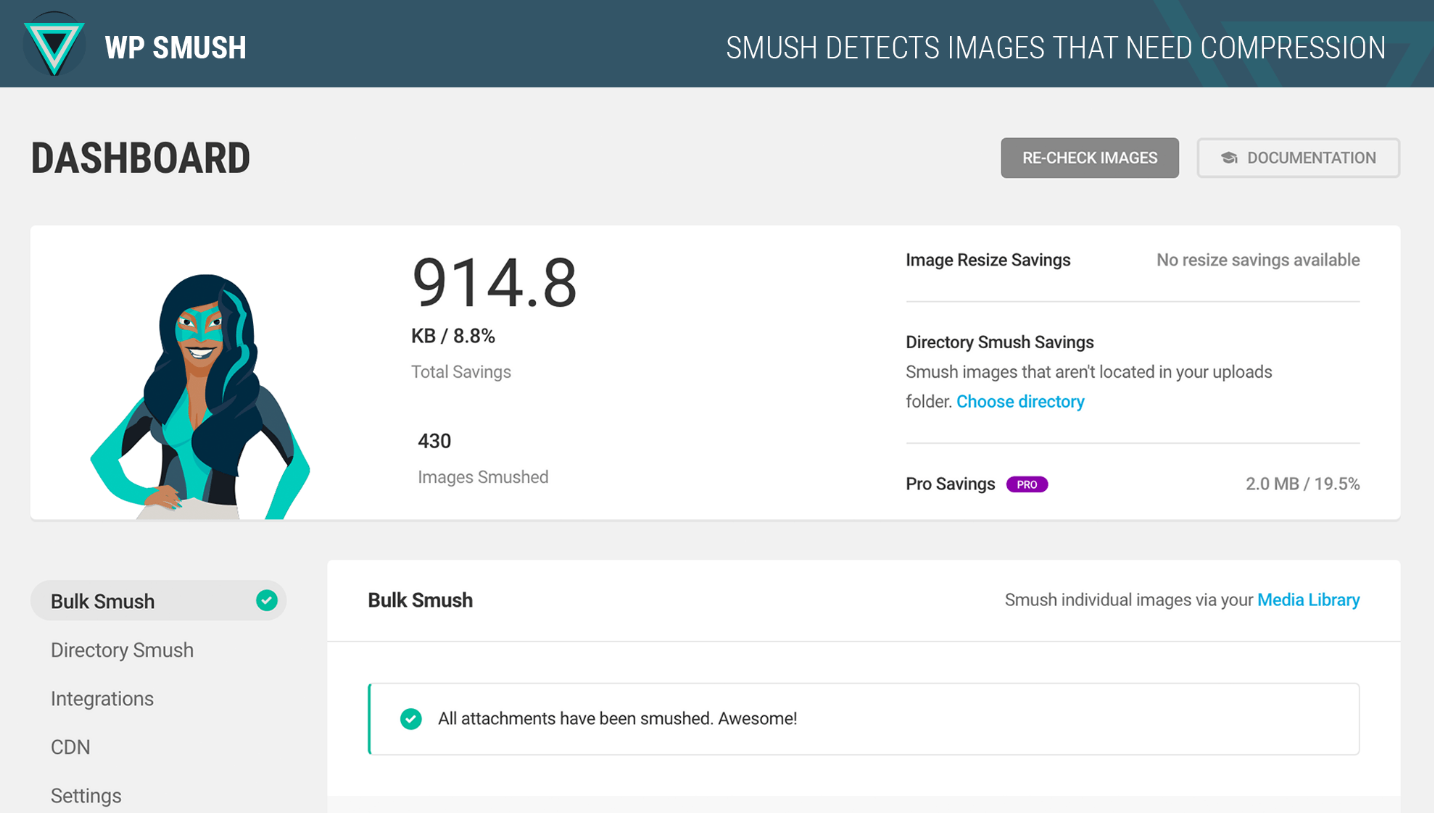Click the "All attachments have been smushed" notice text

pos(617,719)
